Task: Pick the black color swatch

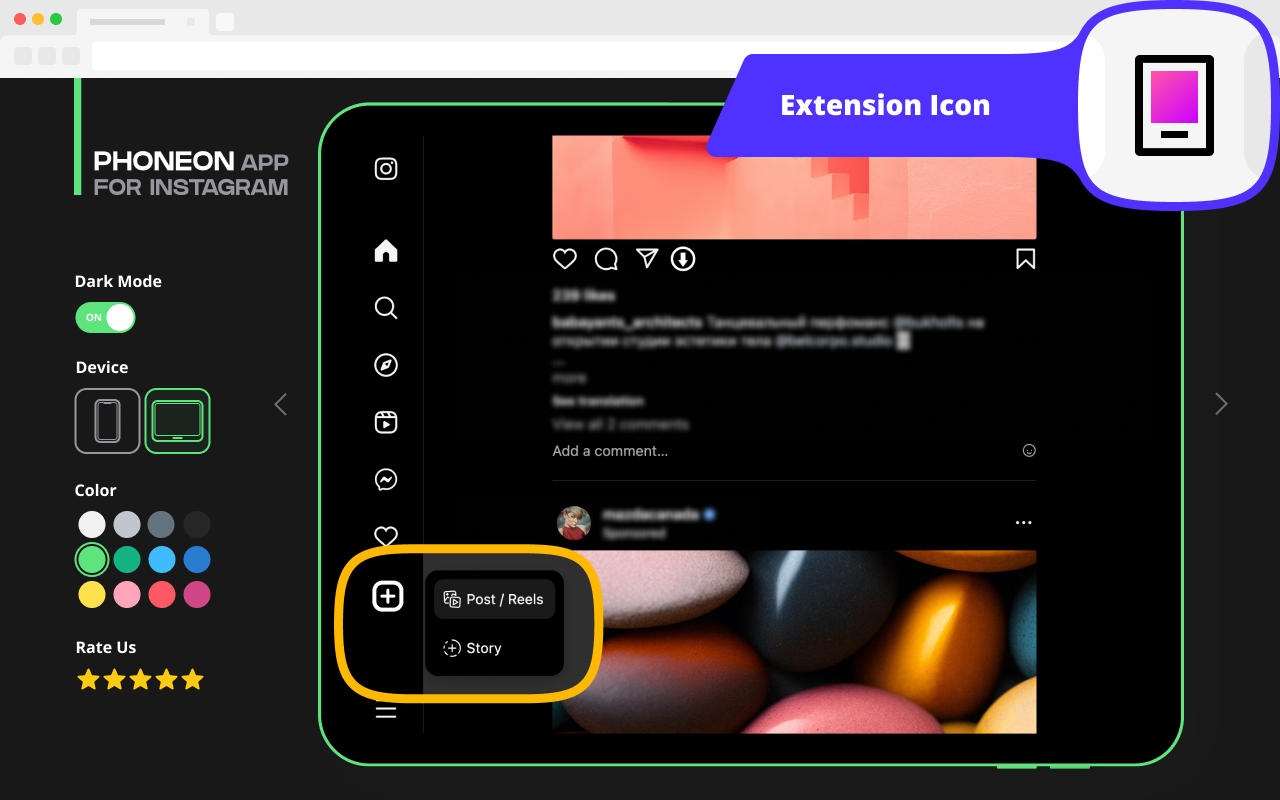Action: click(x=197, y=524)
